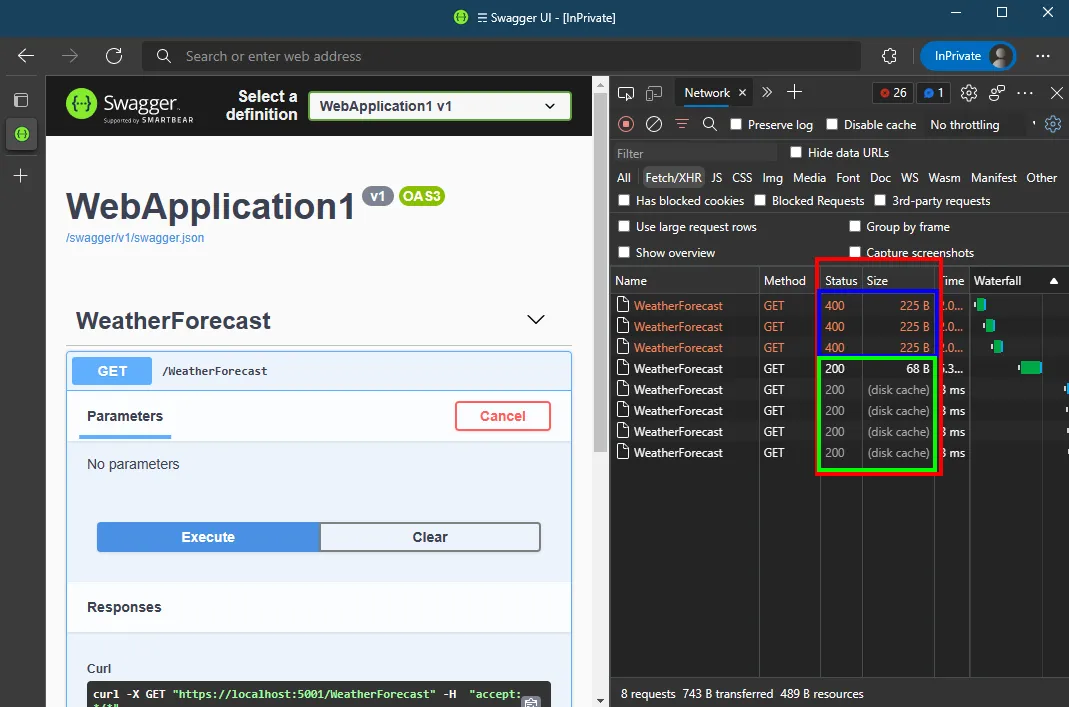The image size is (1069, 707).
Task: Collapse the GET /WeatherForecast operation
Action: coord(319,371)
